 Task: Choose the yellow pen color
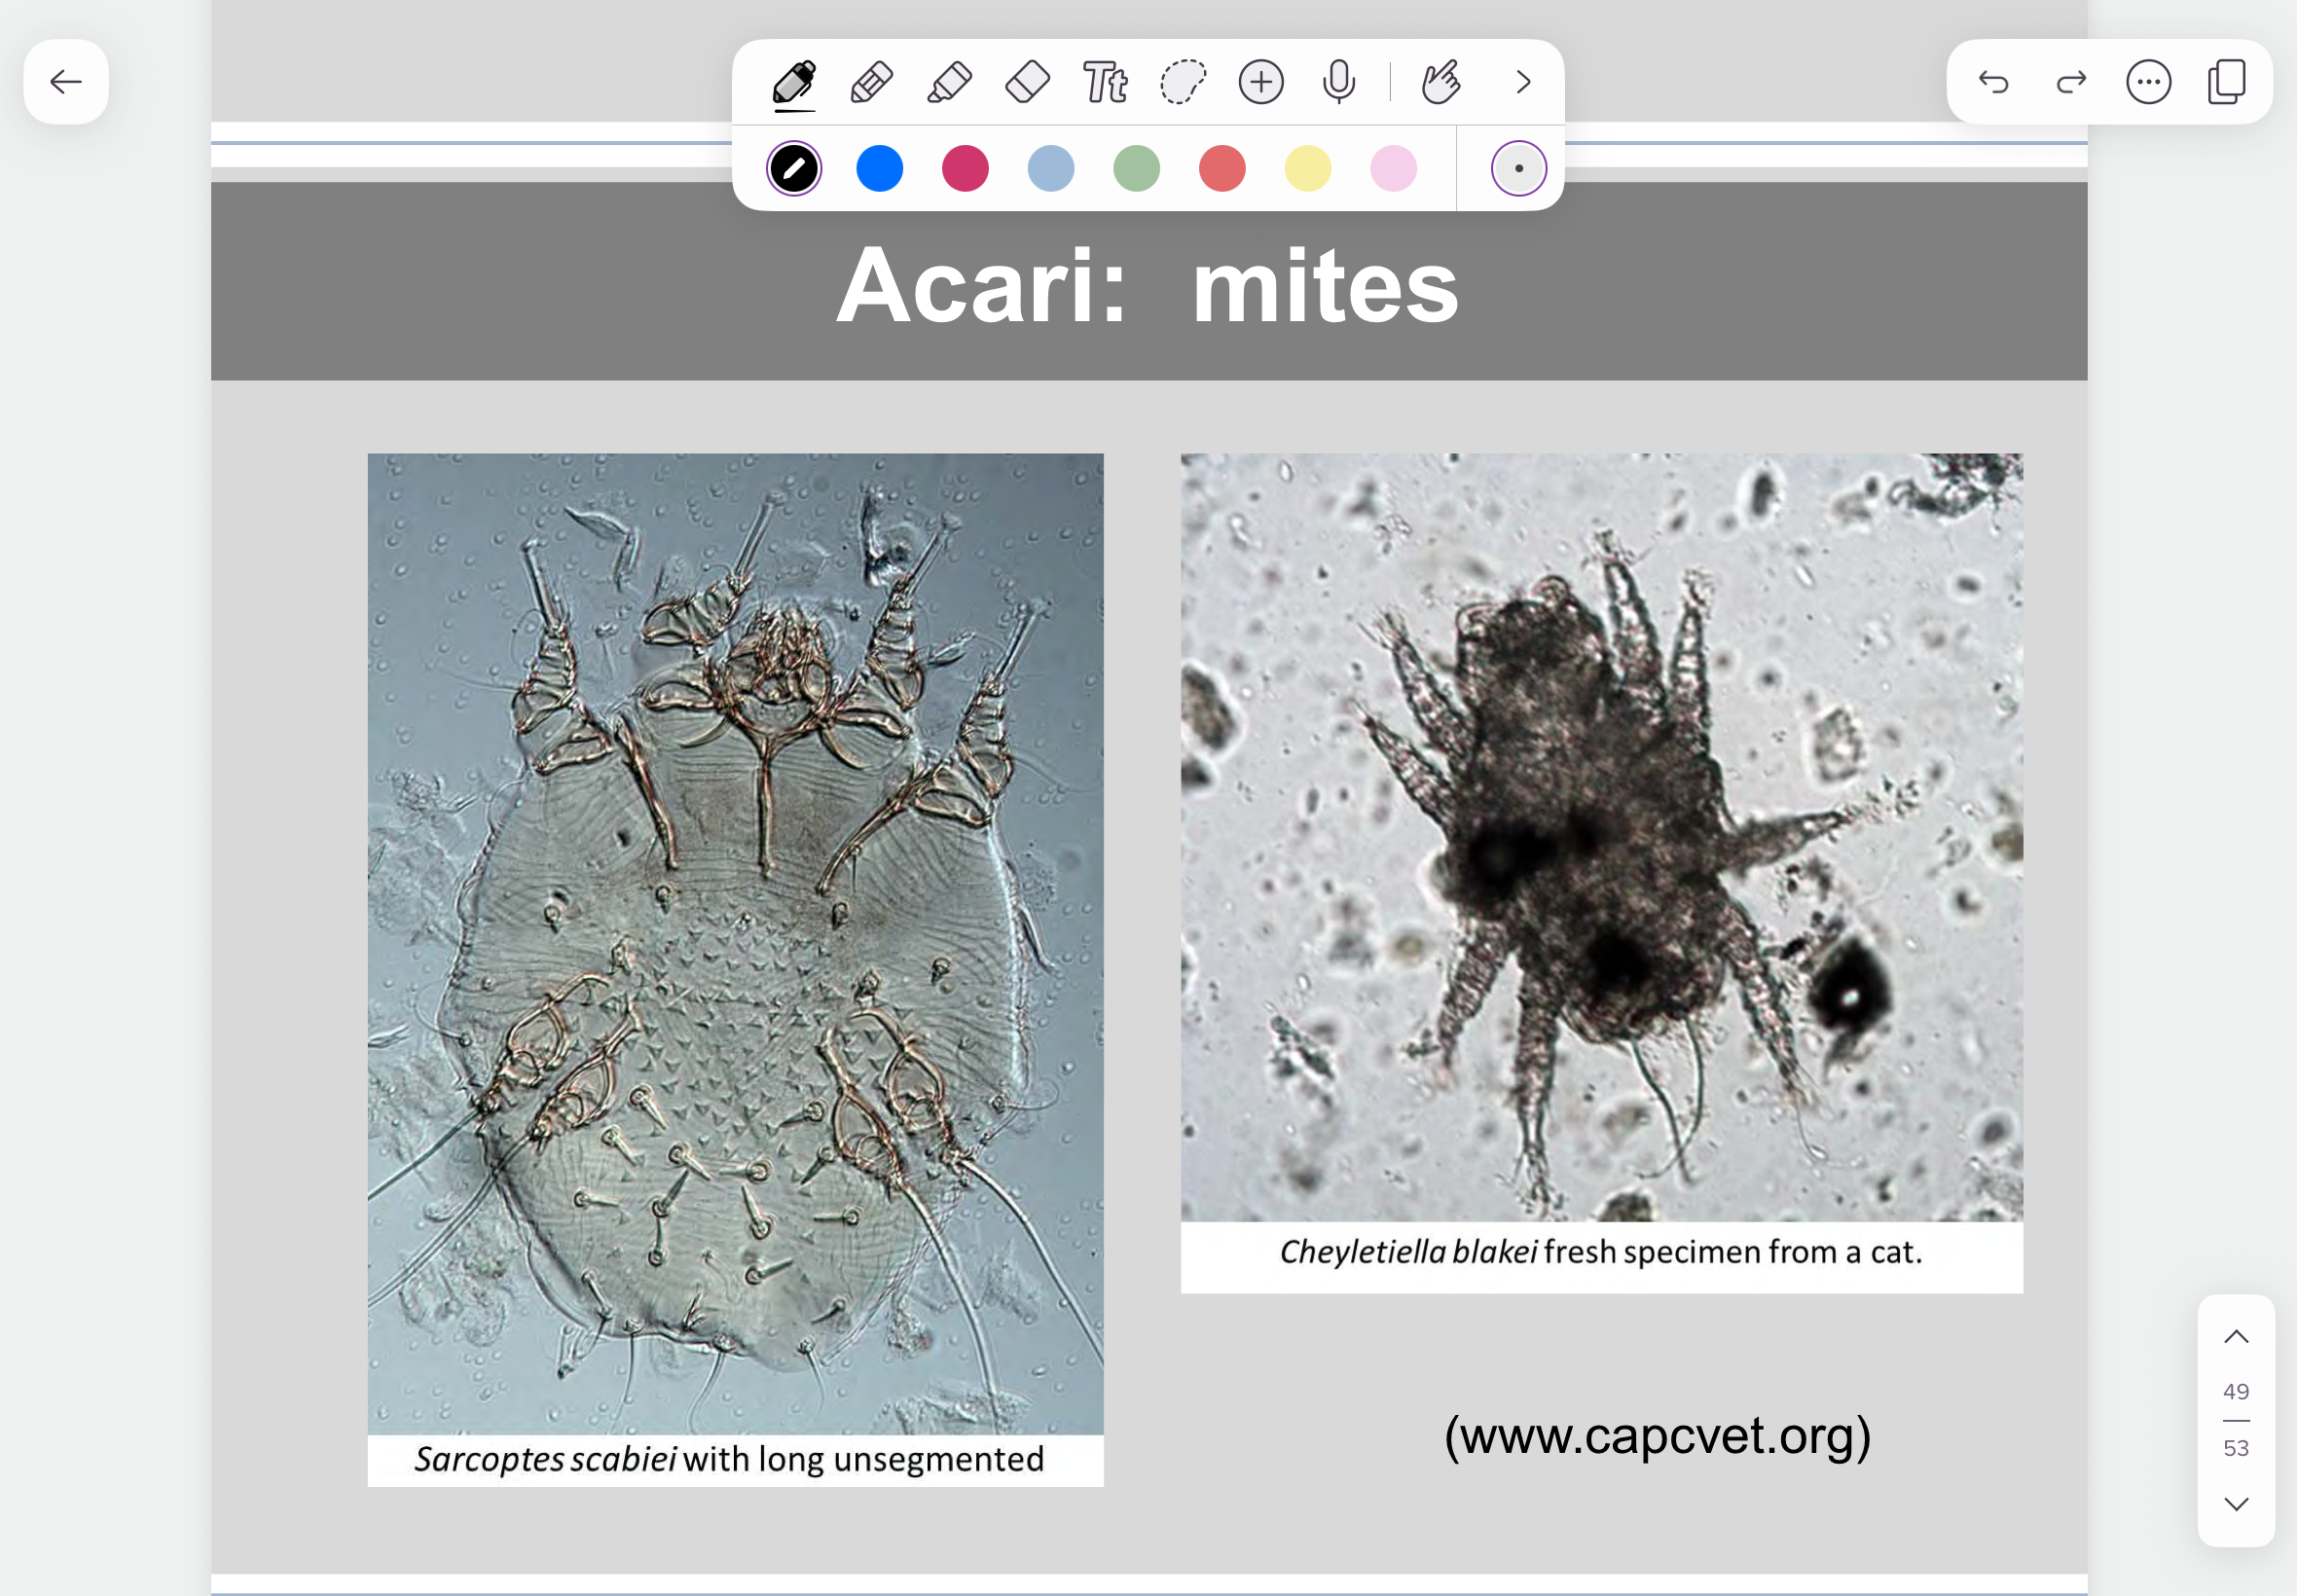click(x=1308, y=168)
